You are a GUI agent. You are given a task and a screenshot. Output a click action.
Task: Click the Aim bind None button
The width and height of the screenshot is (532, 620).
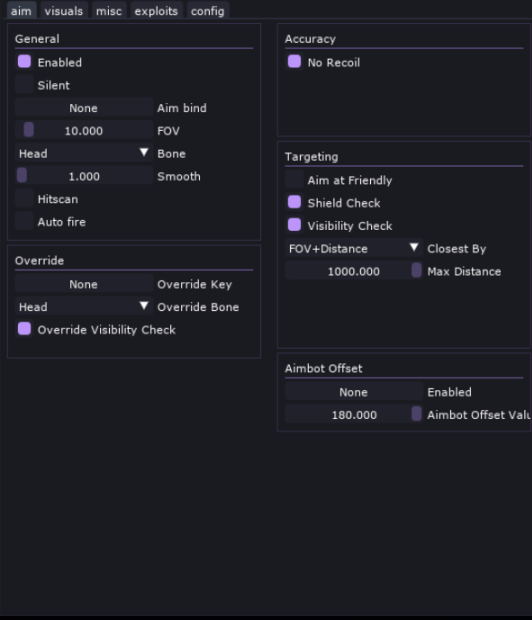84,108
